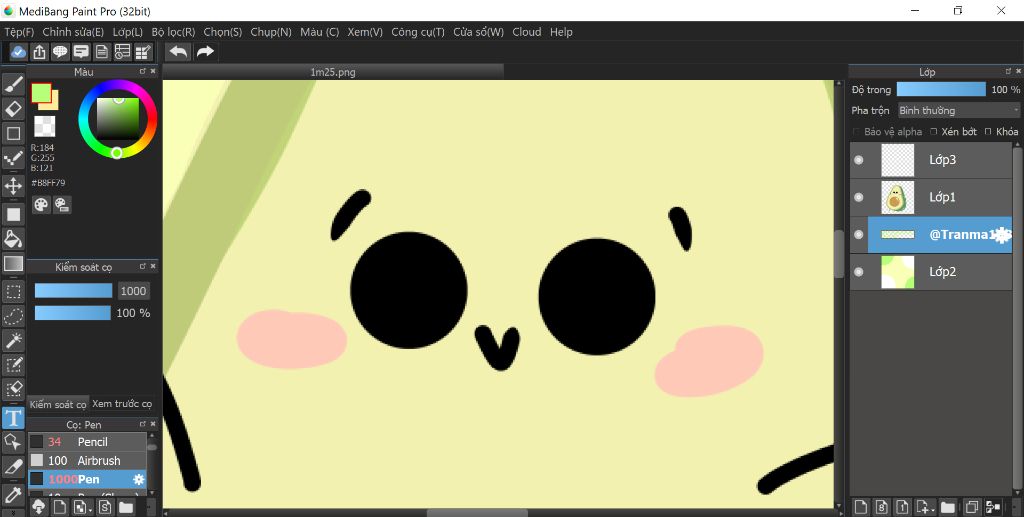1024x517 pixels.
Task: Select the 1m25.png document tab
Action: 333,72
